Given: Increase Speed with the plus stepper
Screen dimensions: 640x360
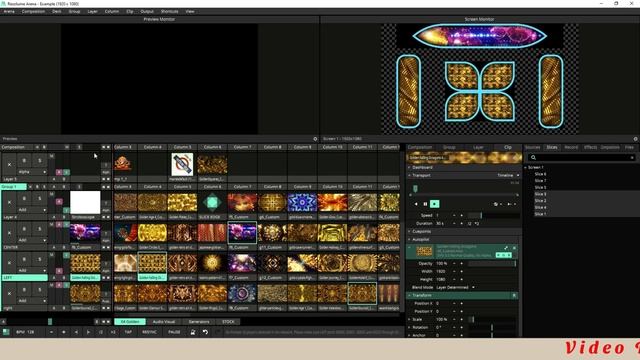Looking at the screenshot, I should (x=462, y=215).
